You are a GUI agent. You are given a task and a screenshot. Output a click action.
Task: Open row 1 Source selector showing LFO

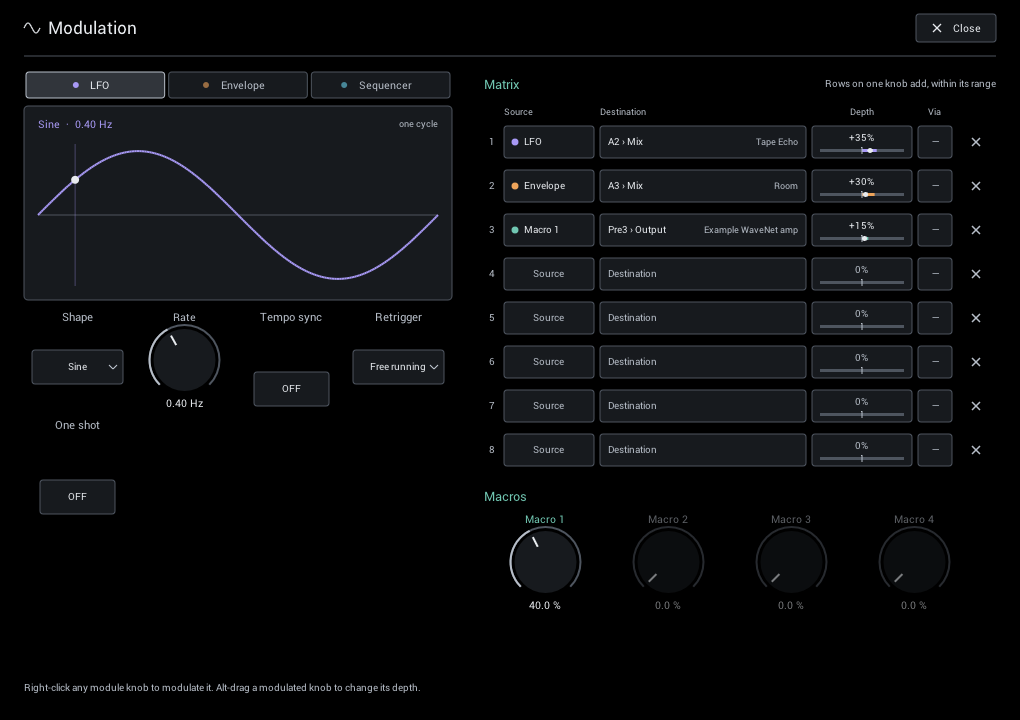pos(548,142)
